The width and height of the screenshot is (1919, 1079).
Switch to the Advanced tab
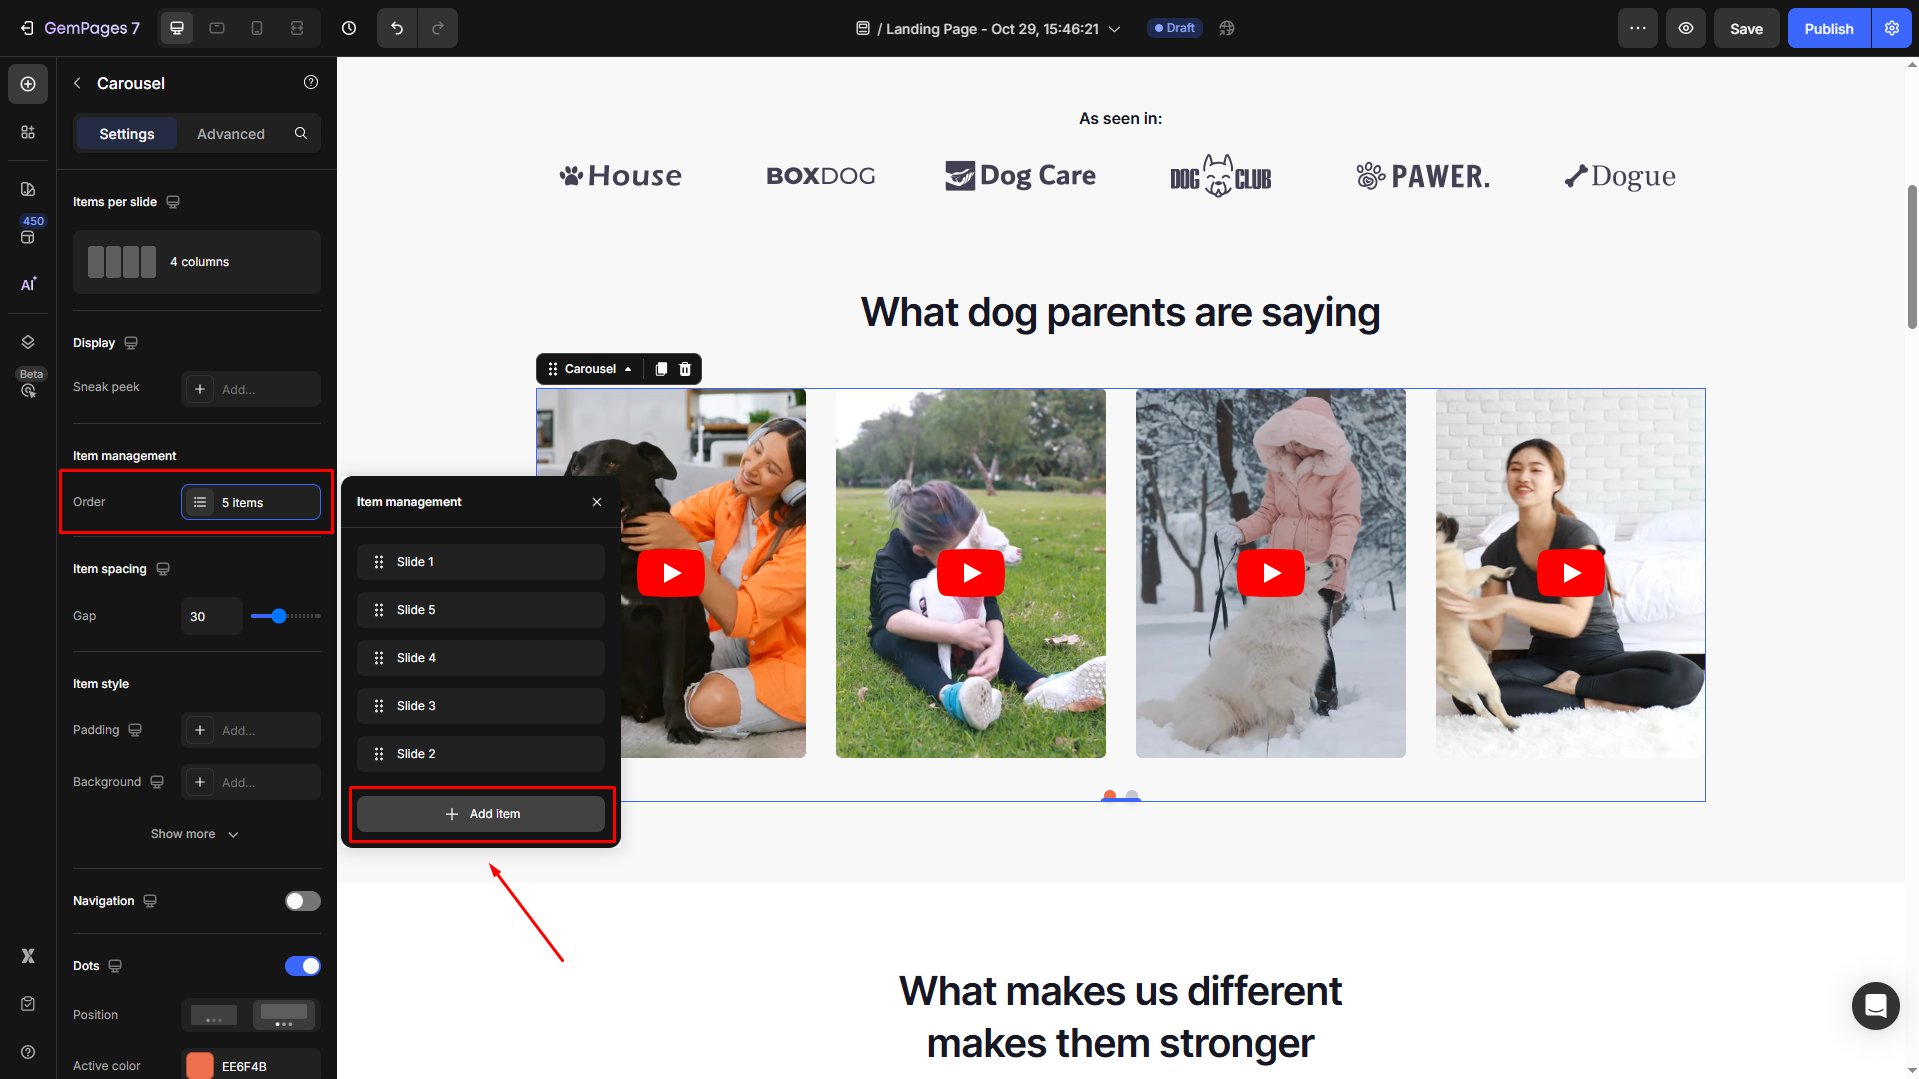pyautogui.click(x=230, y=134)
